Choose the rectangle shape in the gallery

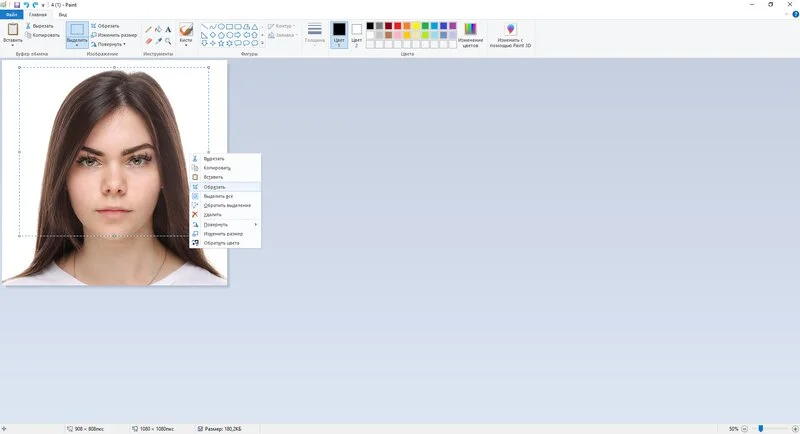coord(230,27)
